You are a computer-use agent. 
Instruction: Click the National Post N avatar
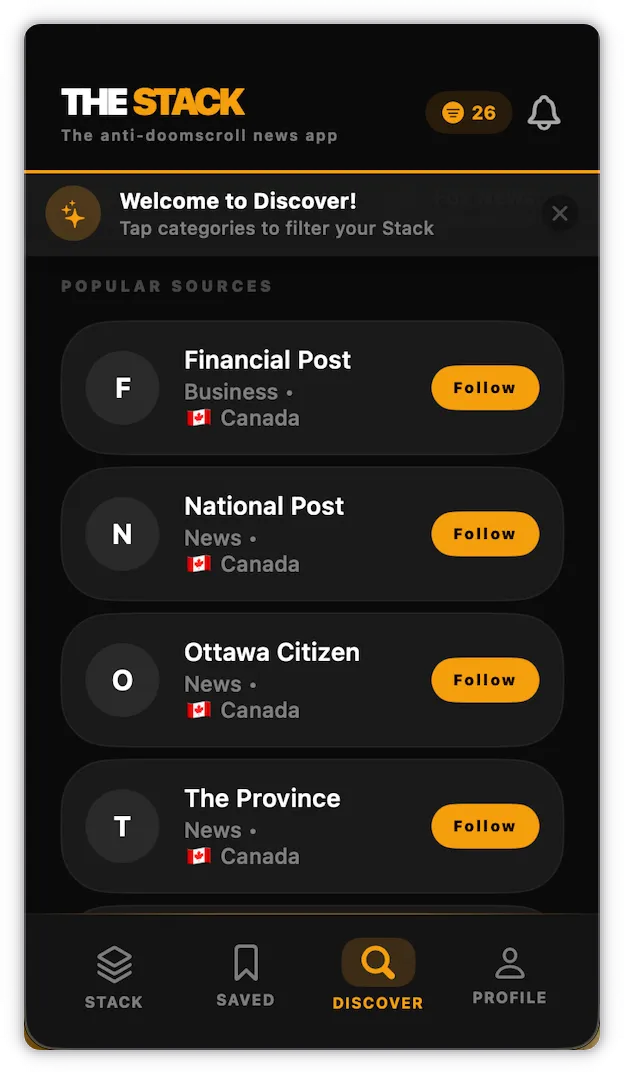click(123, 534)
